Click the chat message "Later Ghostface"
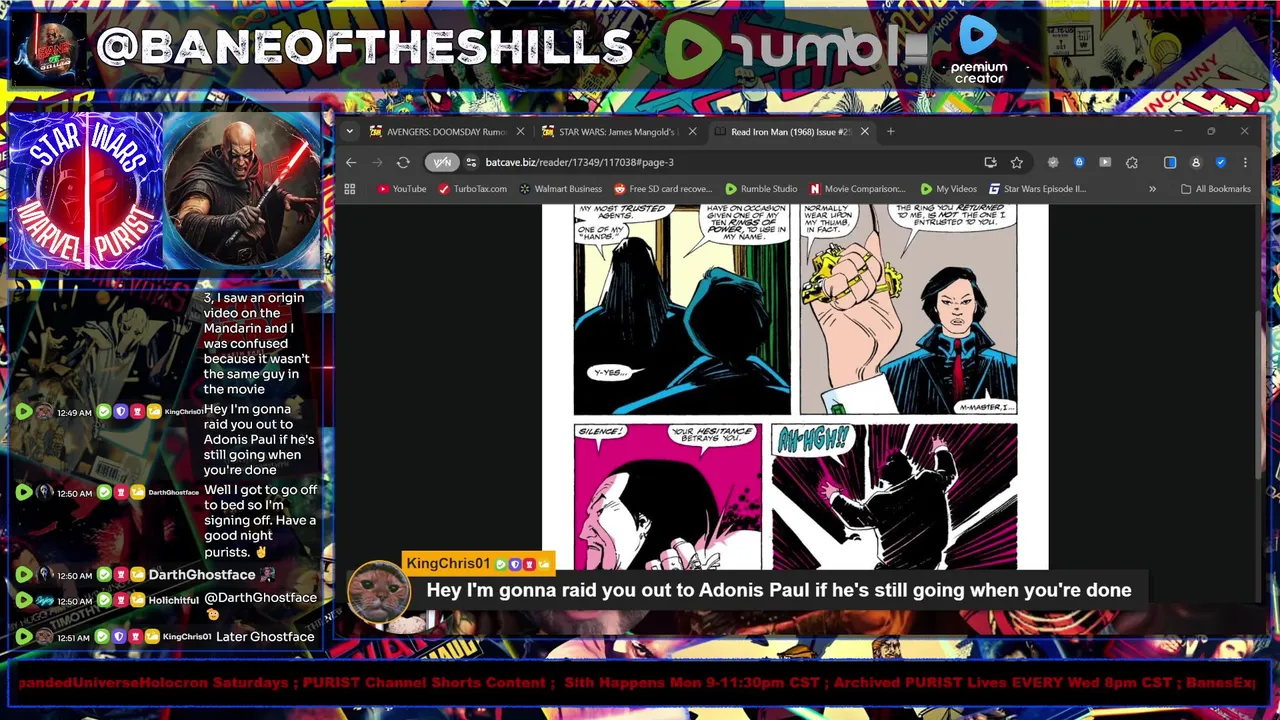Image resolution: width=1280 pixels, height=720 pixels. click(267, 637)
